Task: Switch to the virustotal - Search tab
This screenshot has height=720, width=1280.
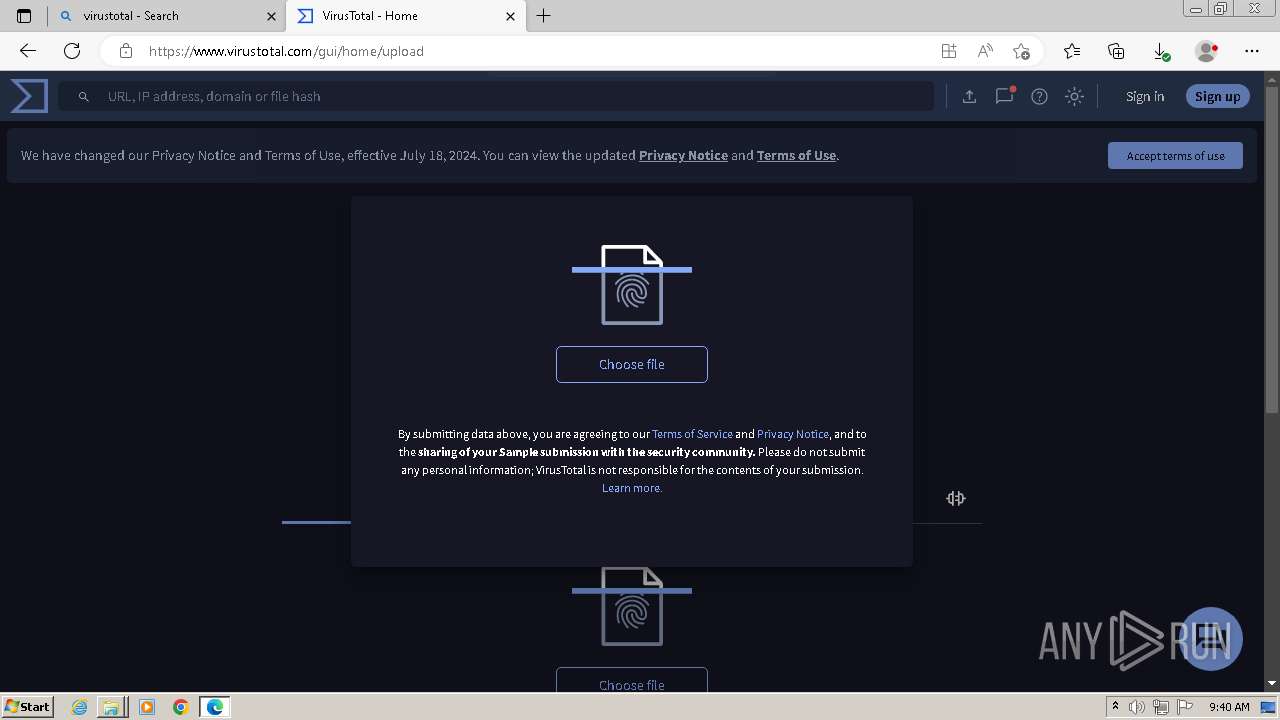Action: (167, 16)
